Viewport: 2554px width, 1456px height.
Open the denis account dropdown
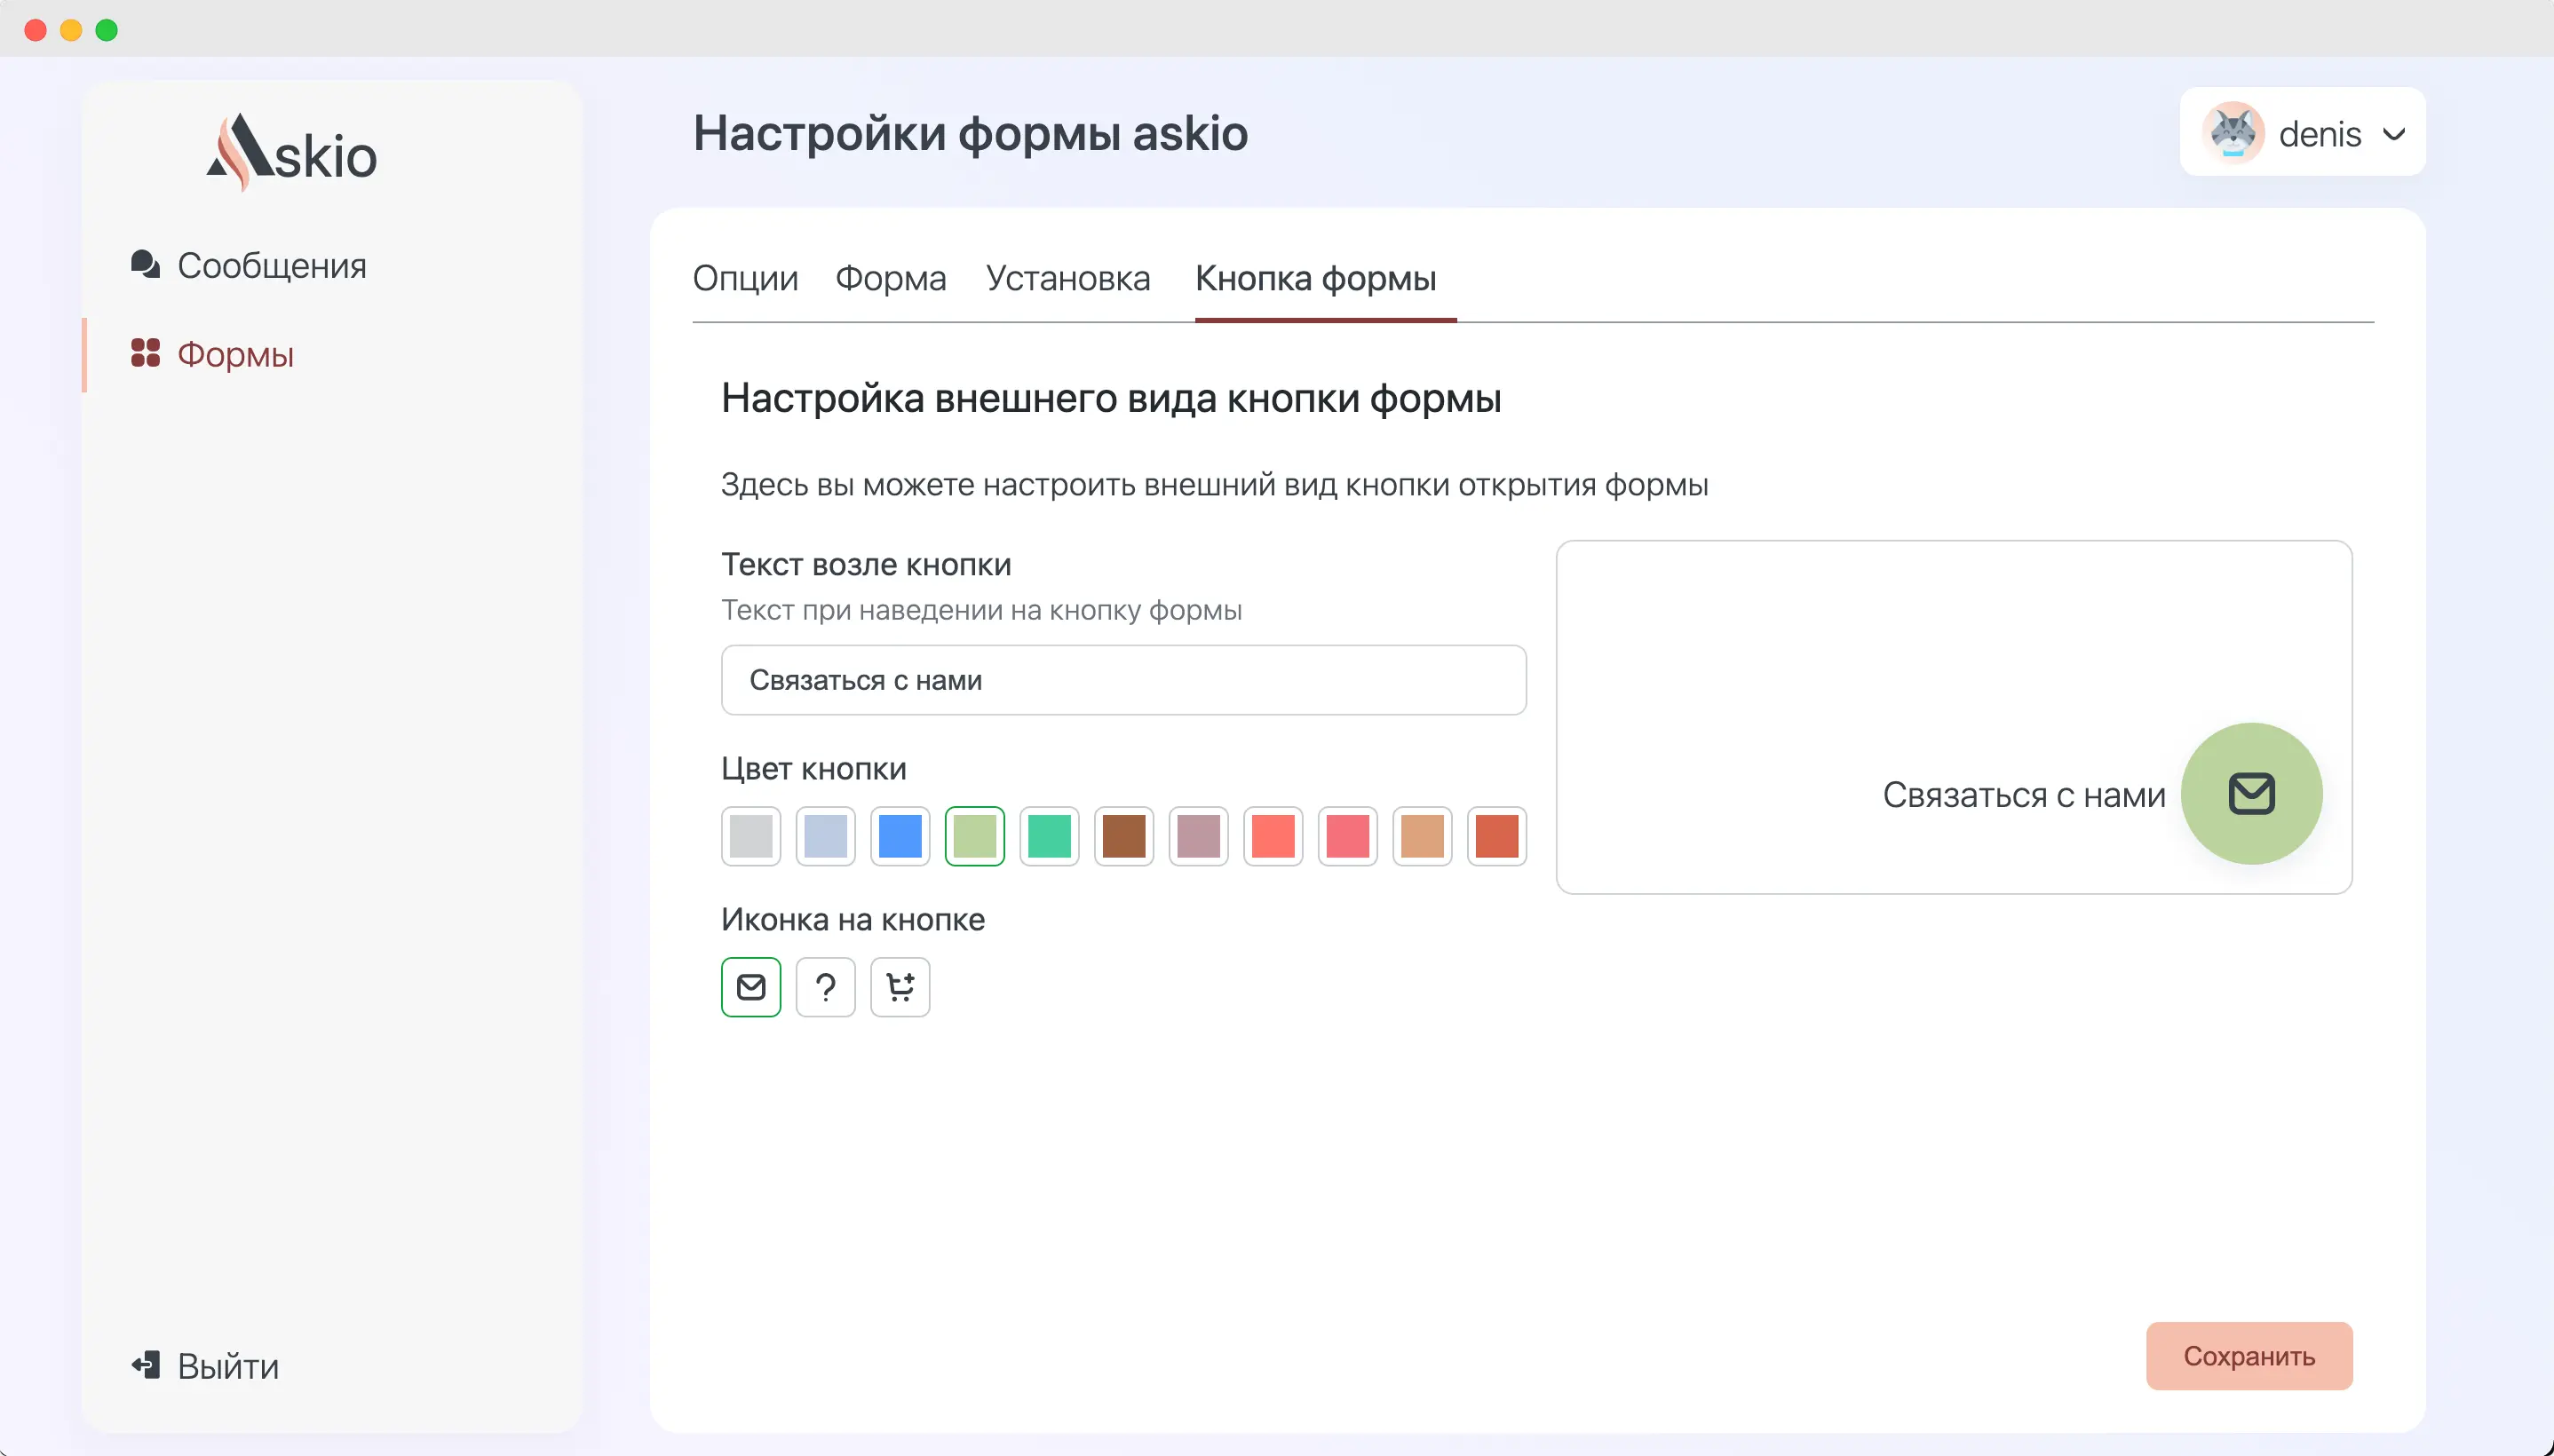(x=2395, y=133)
